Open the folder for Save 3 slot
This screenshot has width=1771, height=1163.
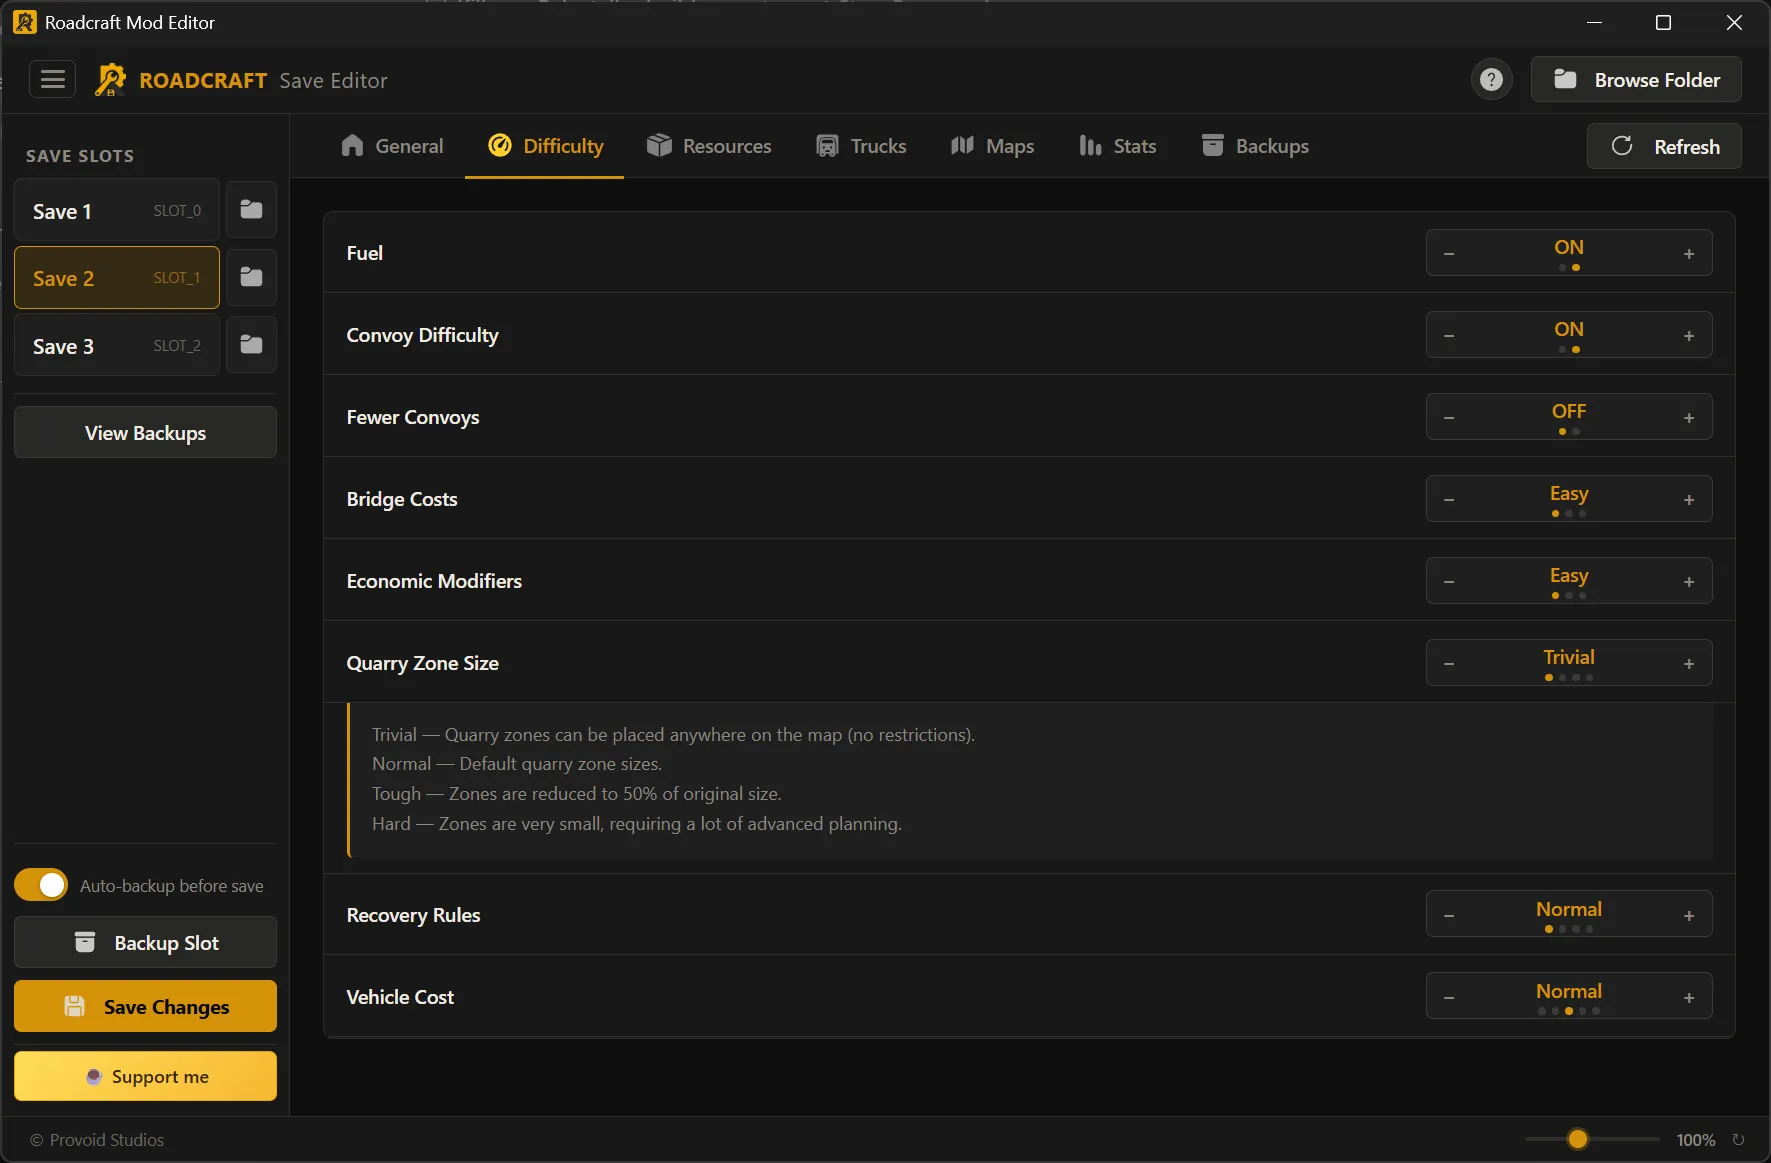point(251,345)
